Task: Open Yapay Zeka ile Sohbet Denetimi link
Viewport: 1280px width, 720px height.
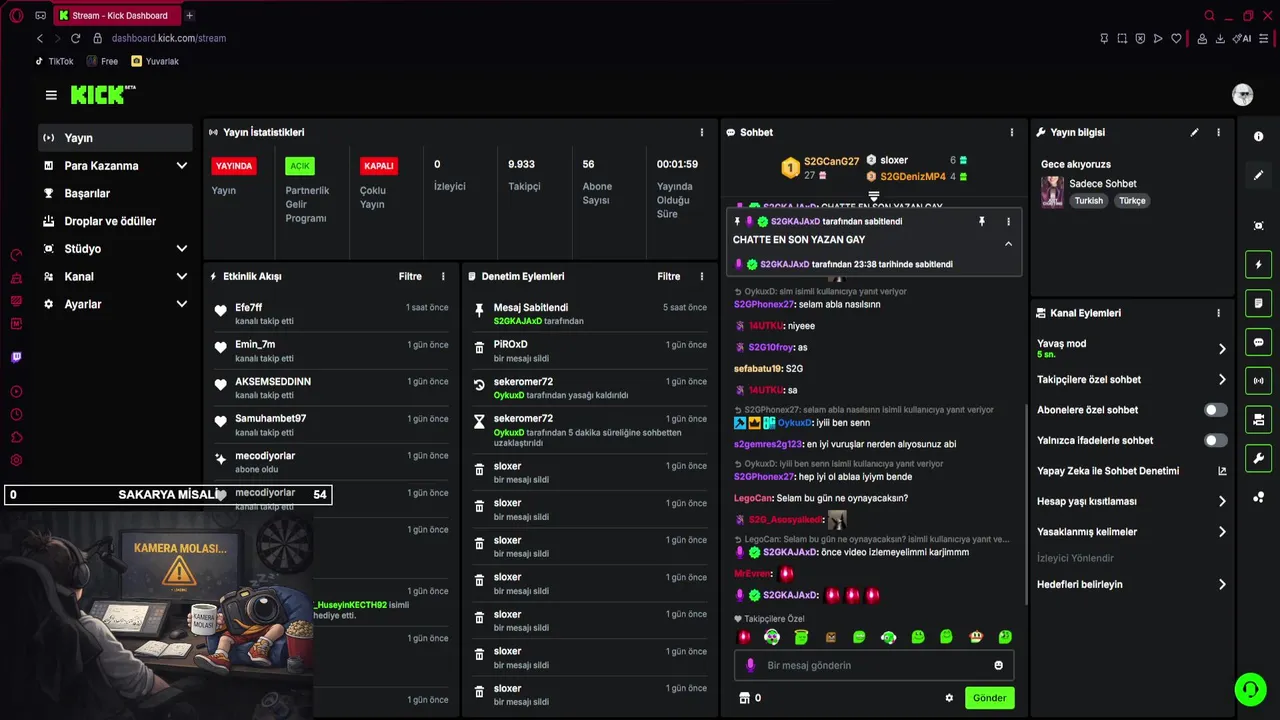Action: click(1133, 471)
